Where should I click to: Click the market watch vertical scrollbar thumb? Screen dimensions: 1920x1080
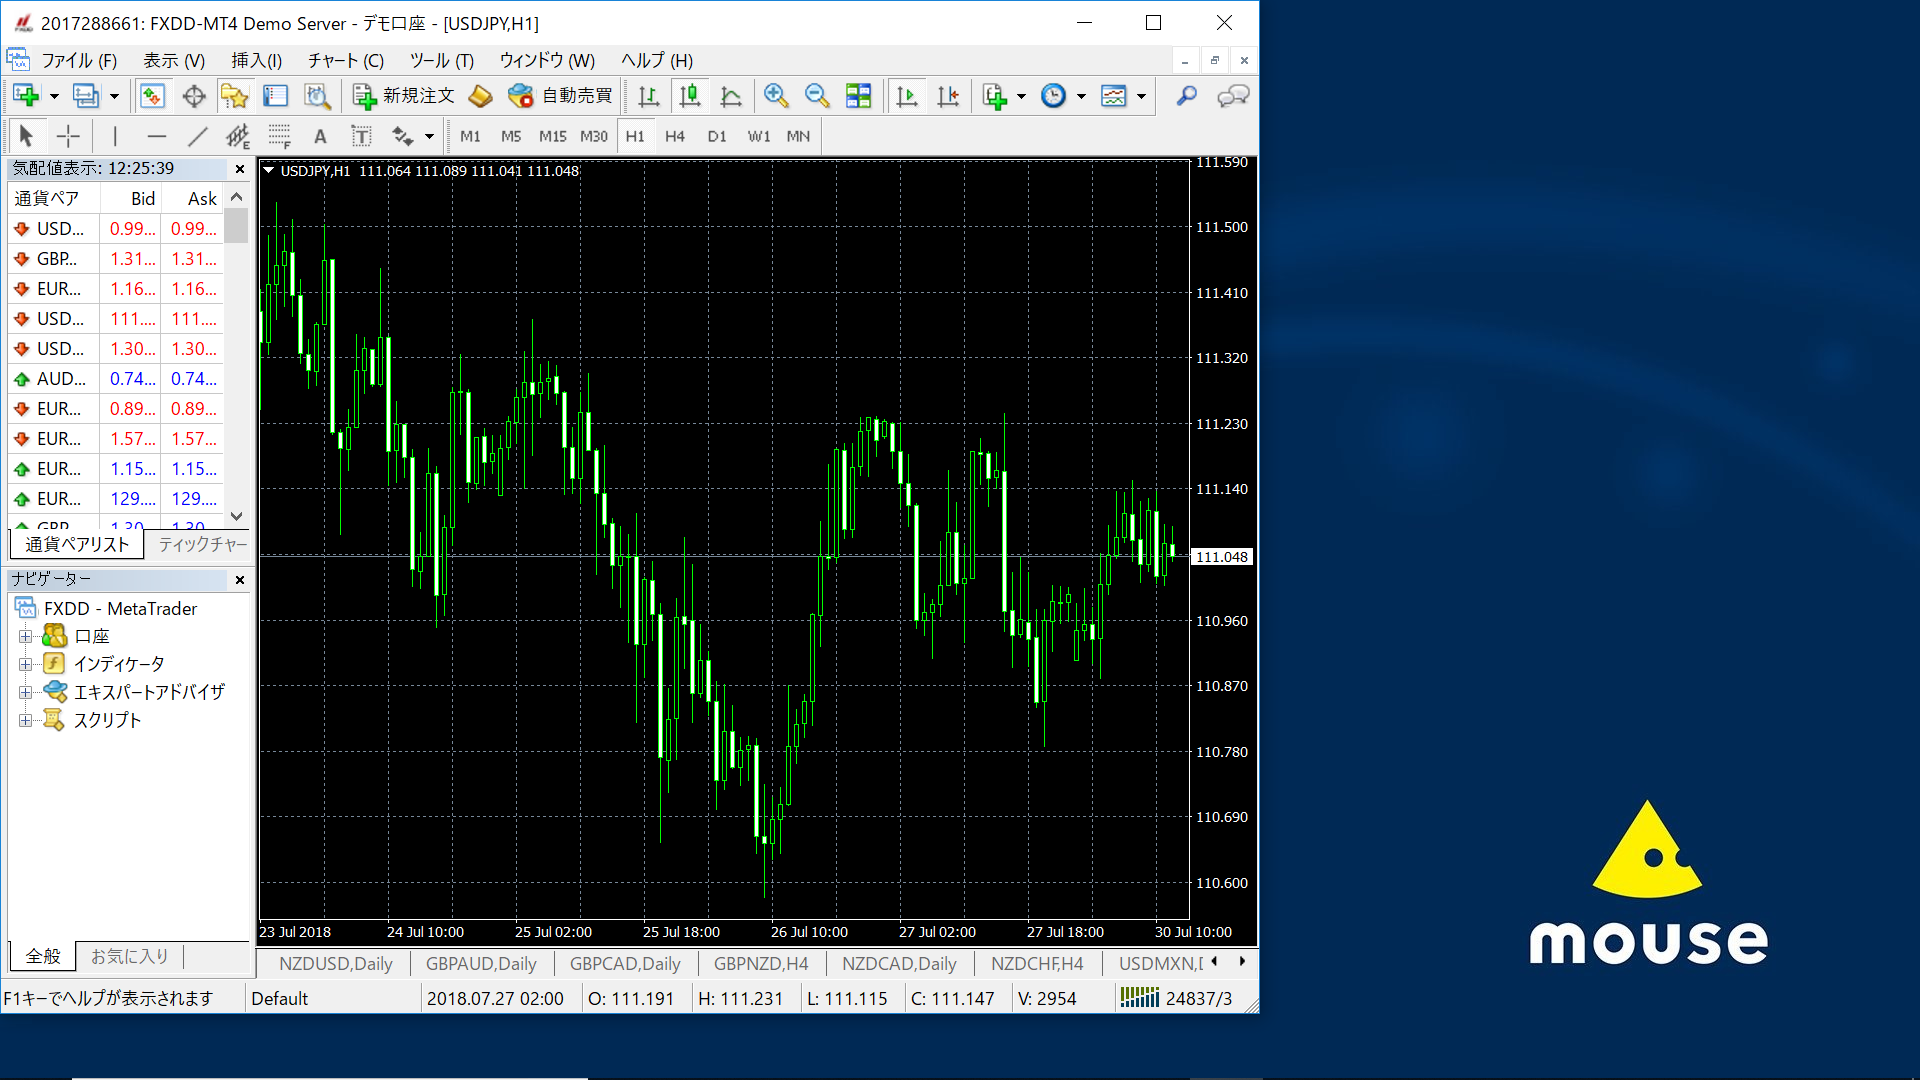click(236, 226)
